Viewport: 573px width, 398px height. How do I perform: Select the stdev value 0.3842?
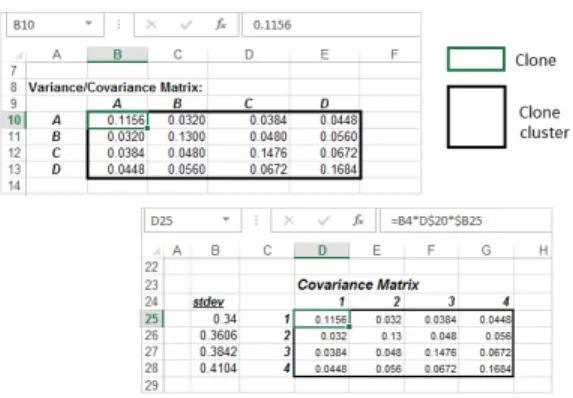tap(215, 352)
